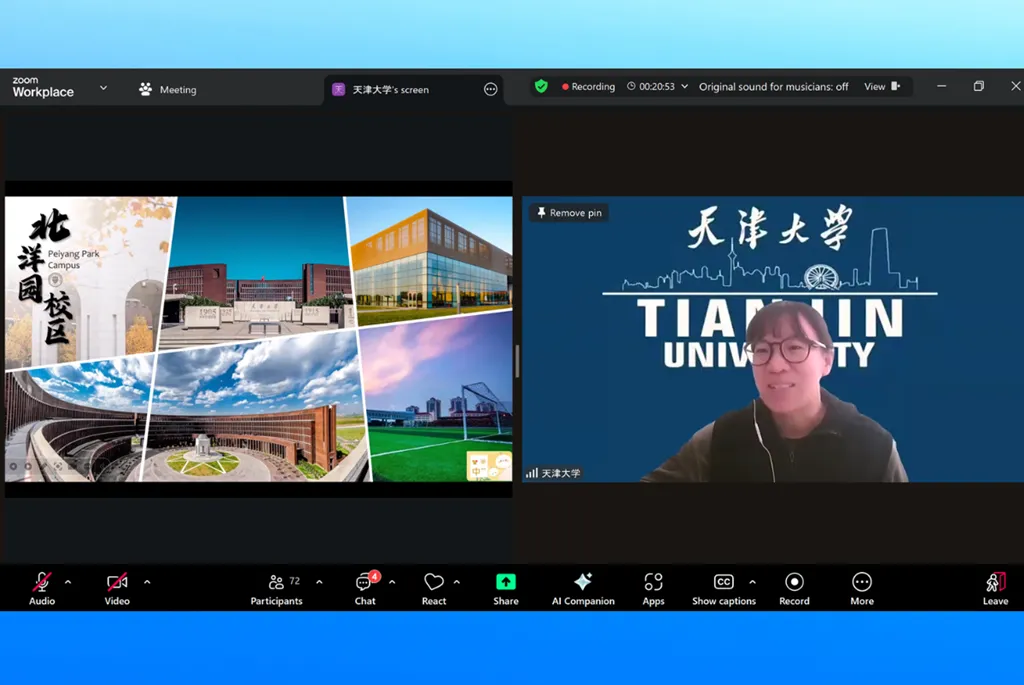The width and height of the screenshot is (1024, 685).
Task: Open the Zoom Workplace dropdown chevron
Action: tap(103, 88)
